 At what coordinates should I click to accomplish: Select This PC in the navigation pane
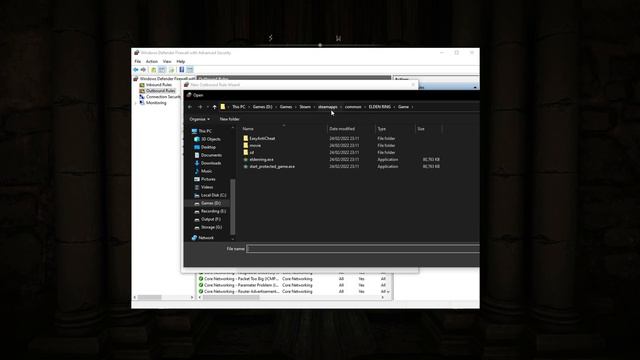[x=205, y=131]
